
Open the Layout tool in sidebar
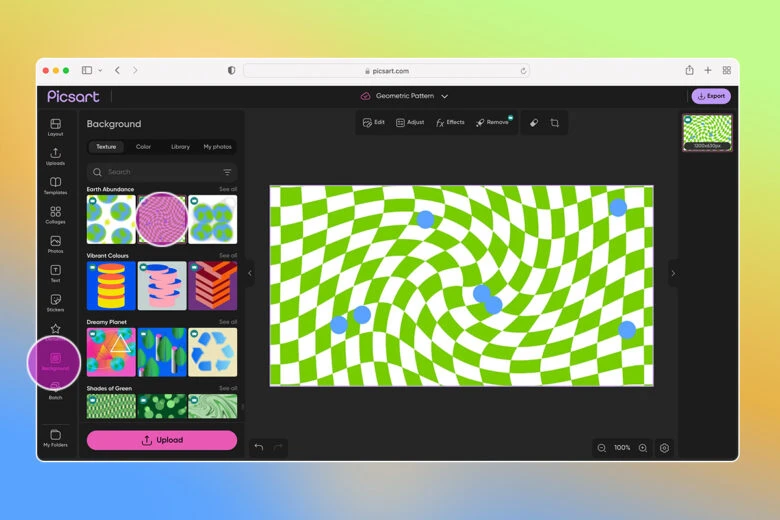tap(55, 127)
